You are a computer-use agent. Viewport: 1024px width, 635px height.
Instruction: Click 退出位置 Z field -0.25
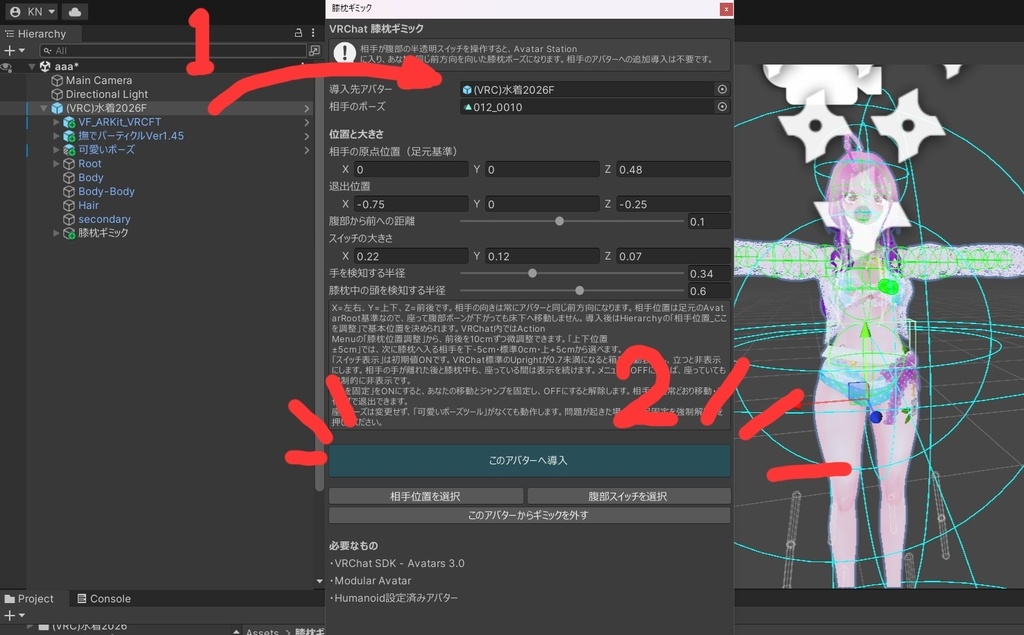(673, 204)
